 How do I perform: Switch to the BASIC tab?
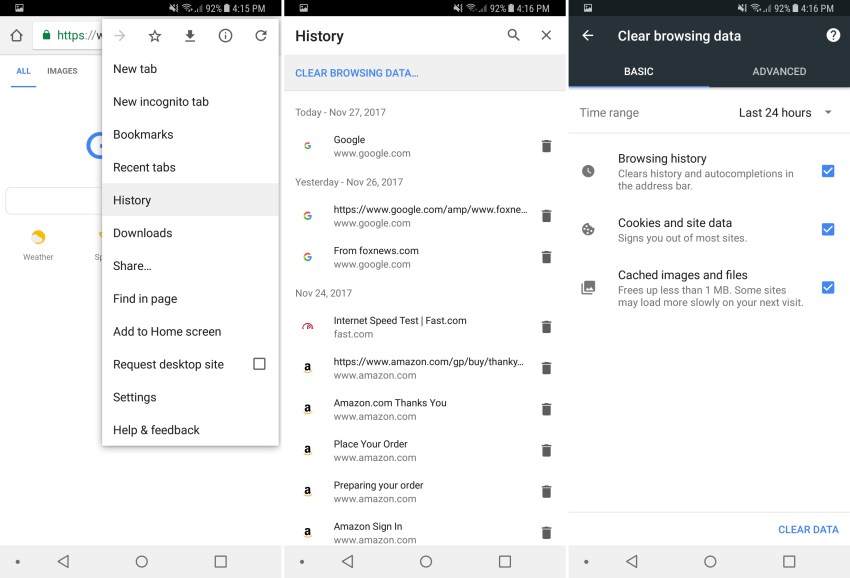tap(639, 71)
